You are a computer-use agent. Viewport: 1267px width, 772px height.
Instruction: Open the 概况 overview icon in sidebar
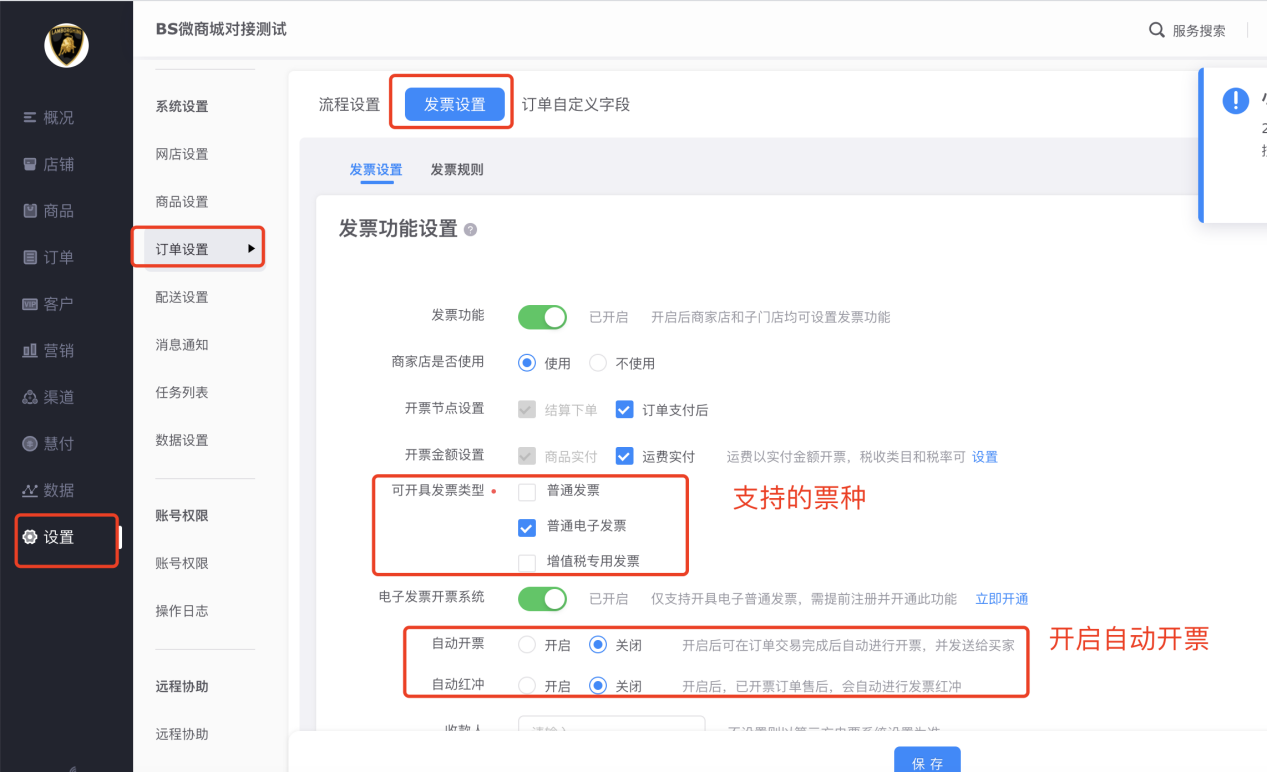point(30,117)
